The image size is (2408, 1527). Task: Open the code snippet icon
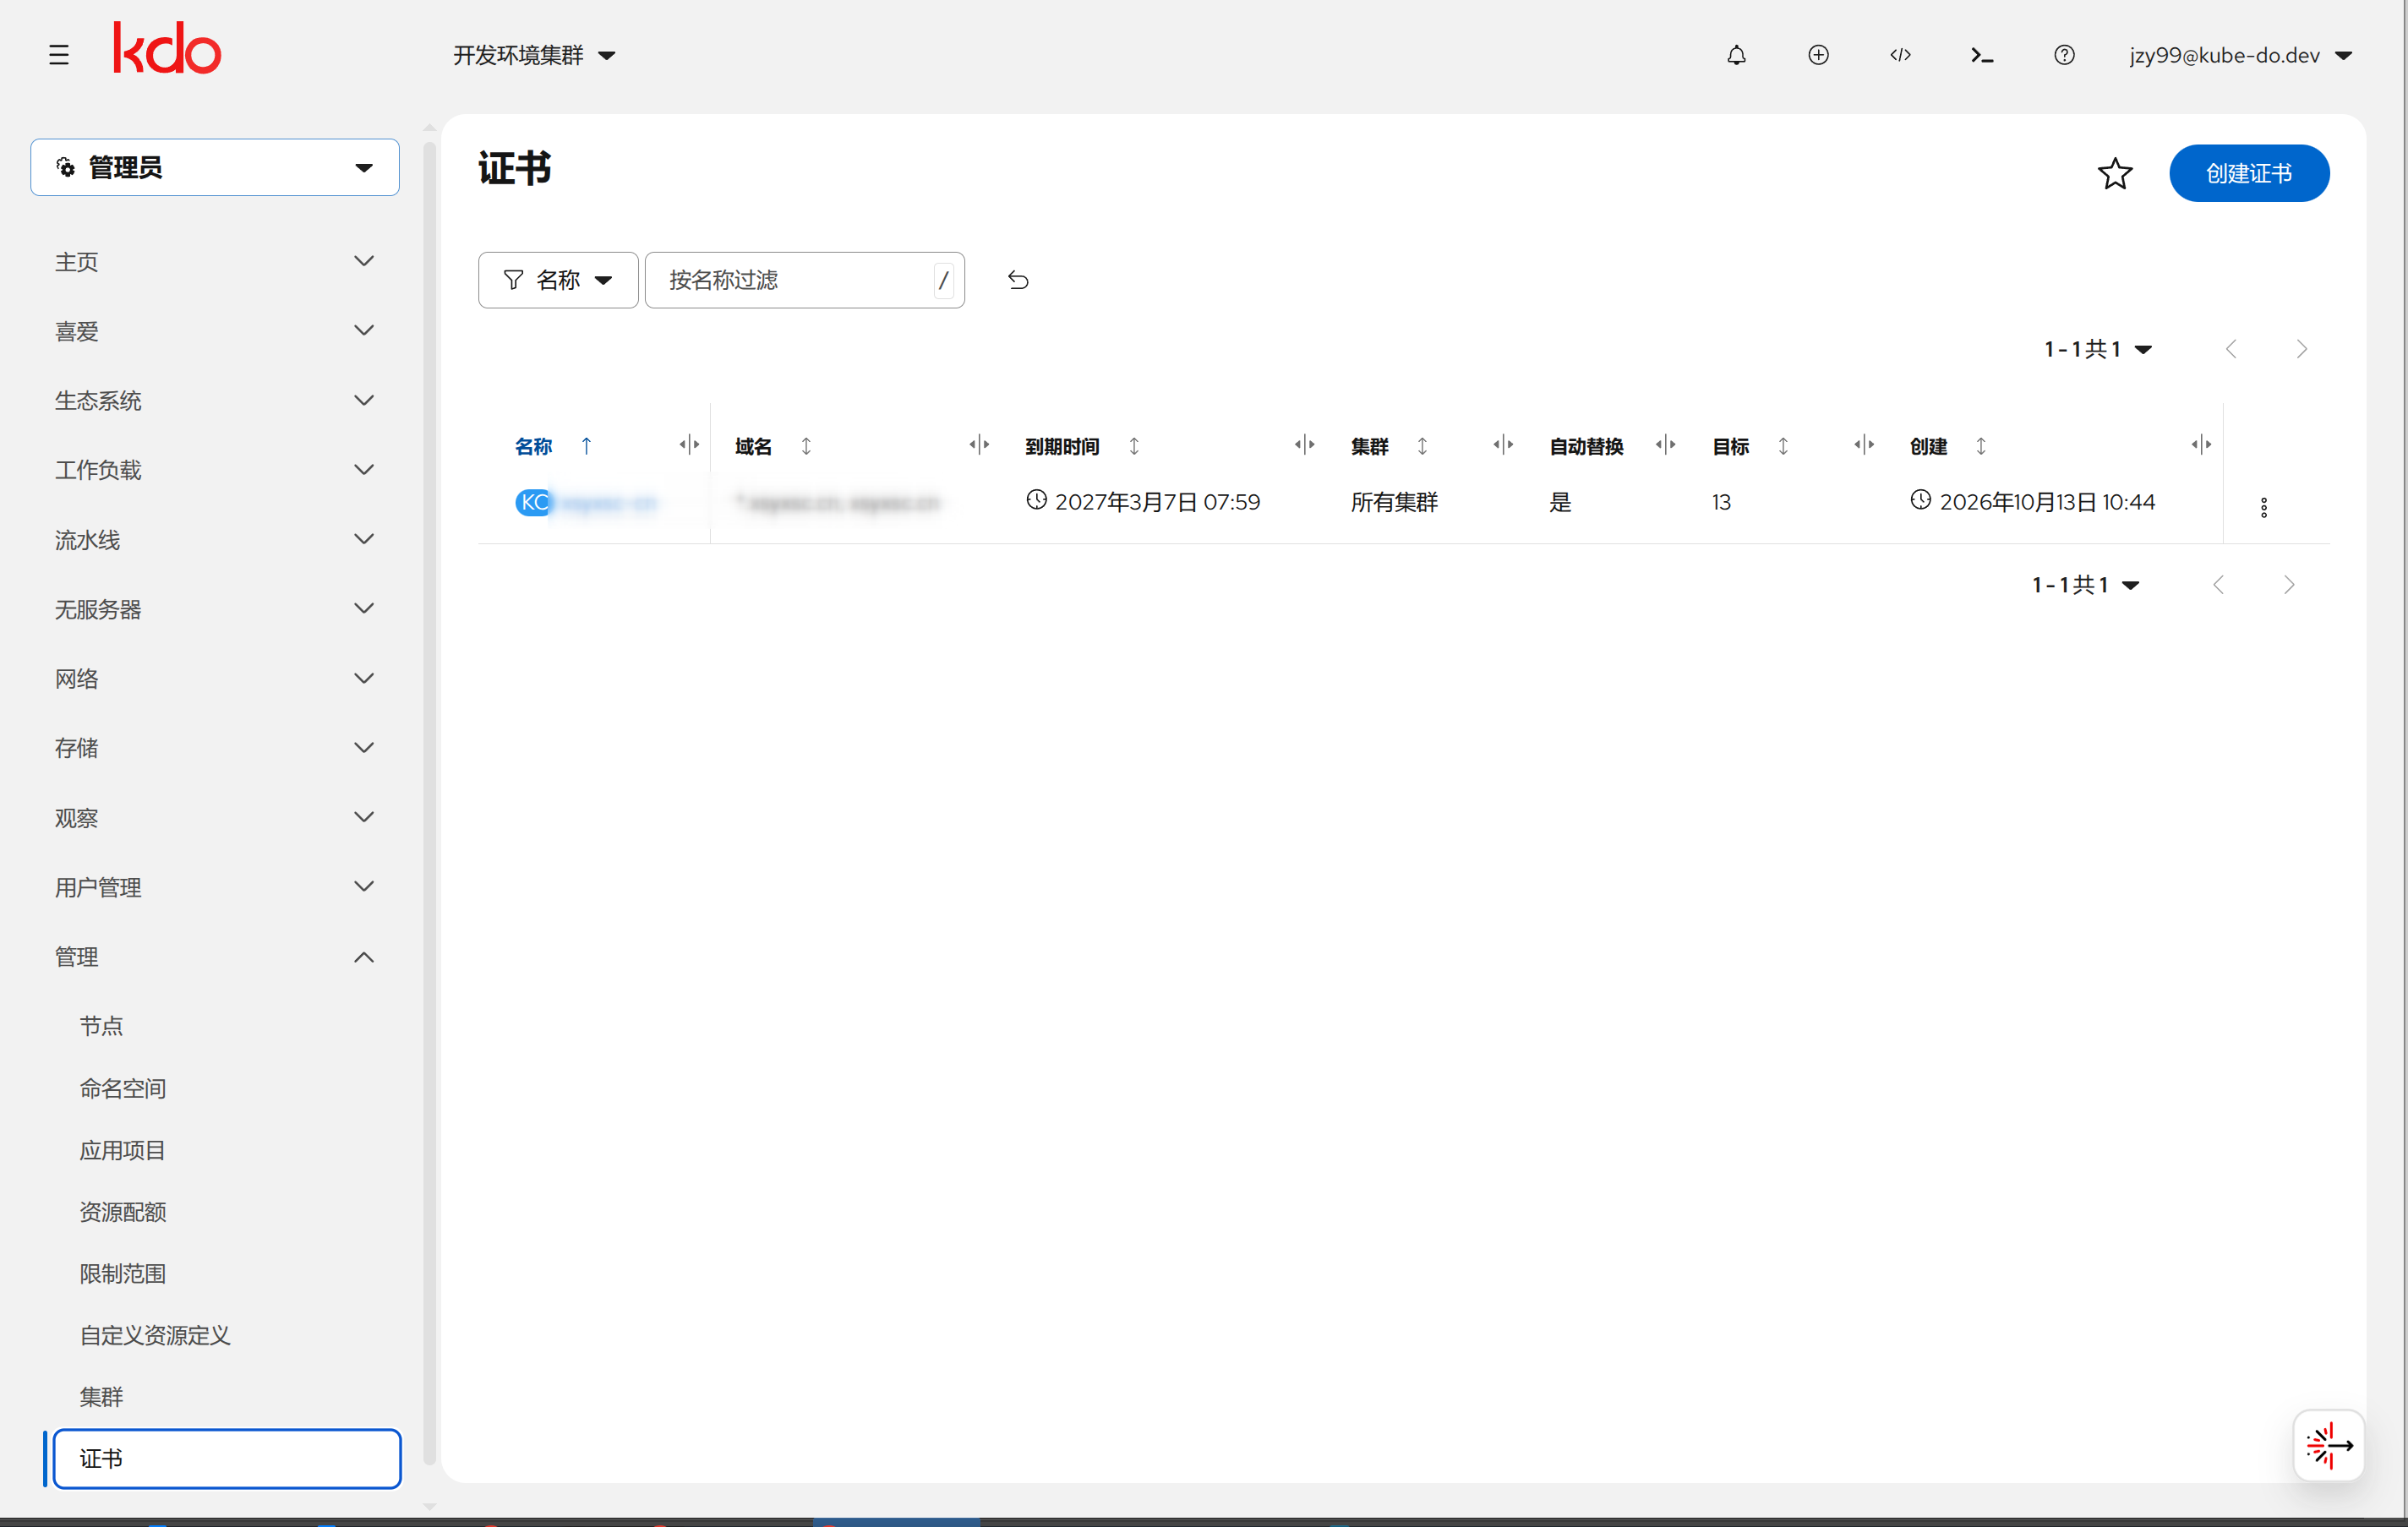coord(1901,55)
